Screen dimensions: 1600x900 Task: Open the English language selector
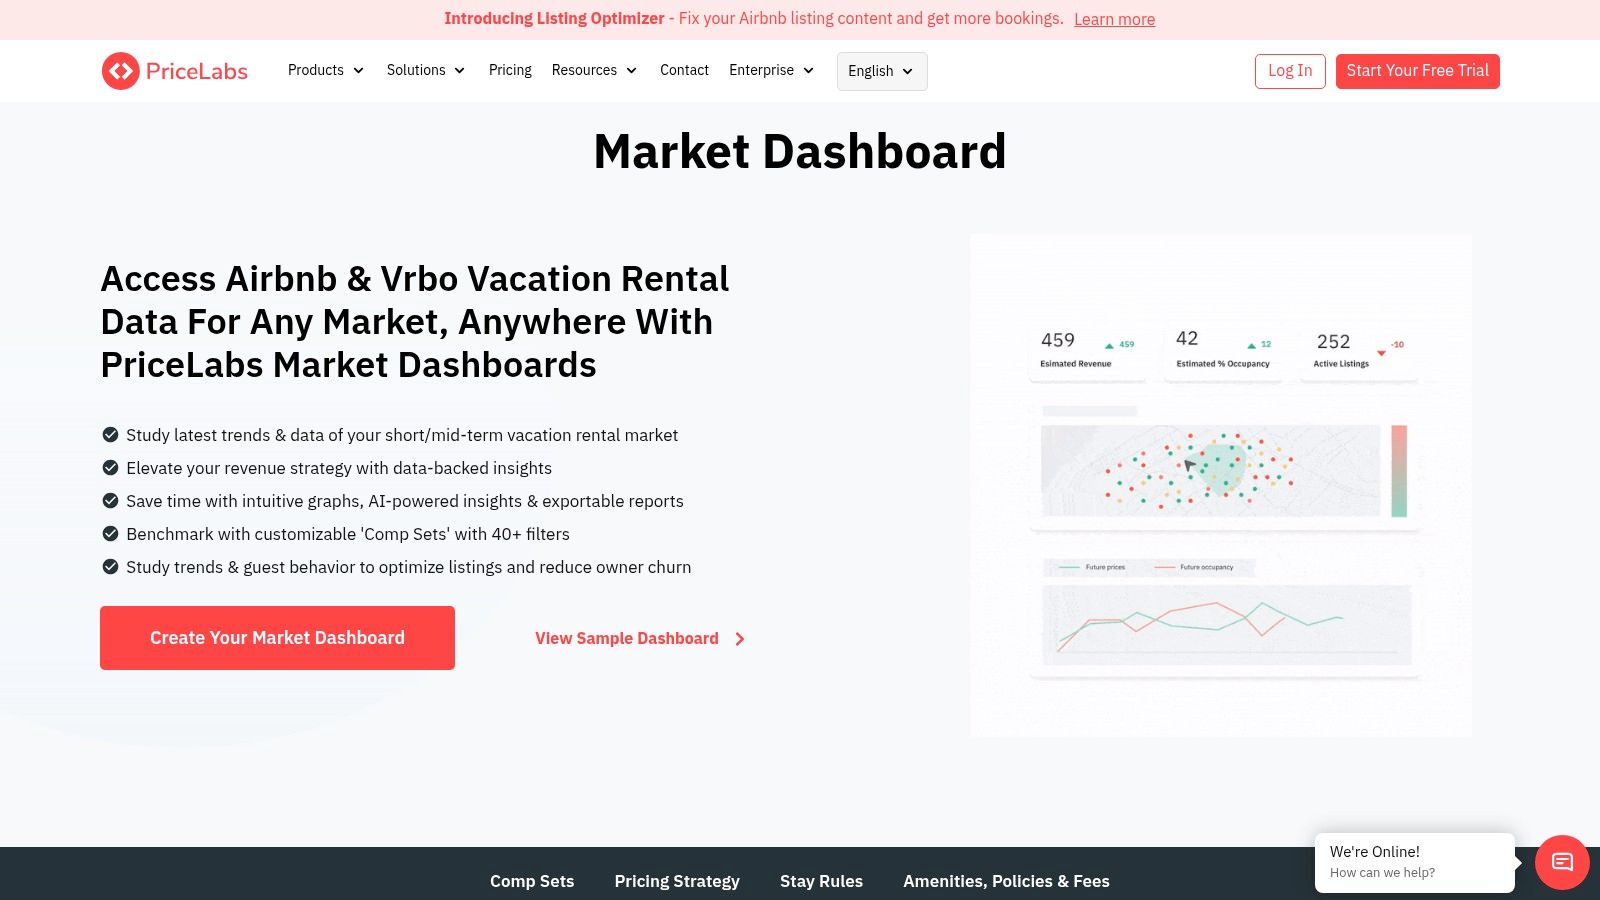tap(882, 71)
